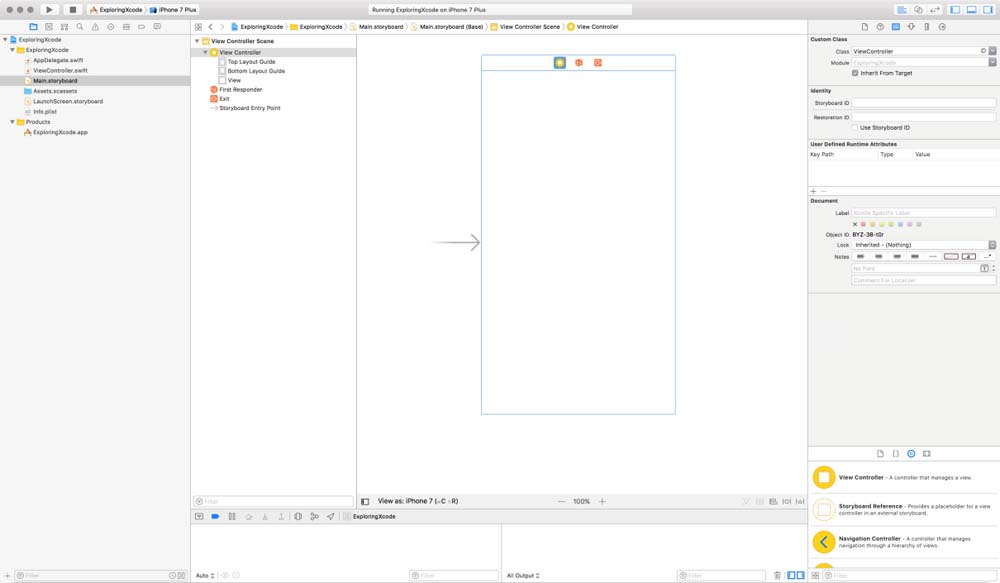Open the Lock dropdown menu
This screenshot has height=583, width=1000.
click(x=992, y=245)
